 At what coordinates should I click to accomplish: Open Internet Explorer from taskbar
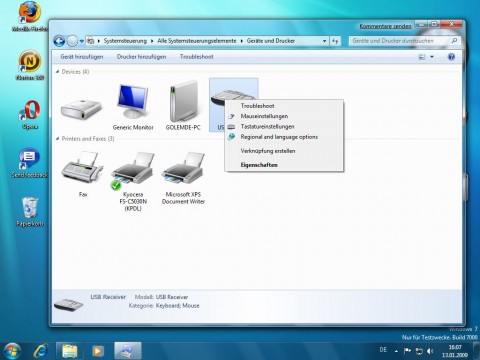pyautogui.click(x=41, y=351)
